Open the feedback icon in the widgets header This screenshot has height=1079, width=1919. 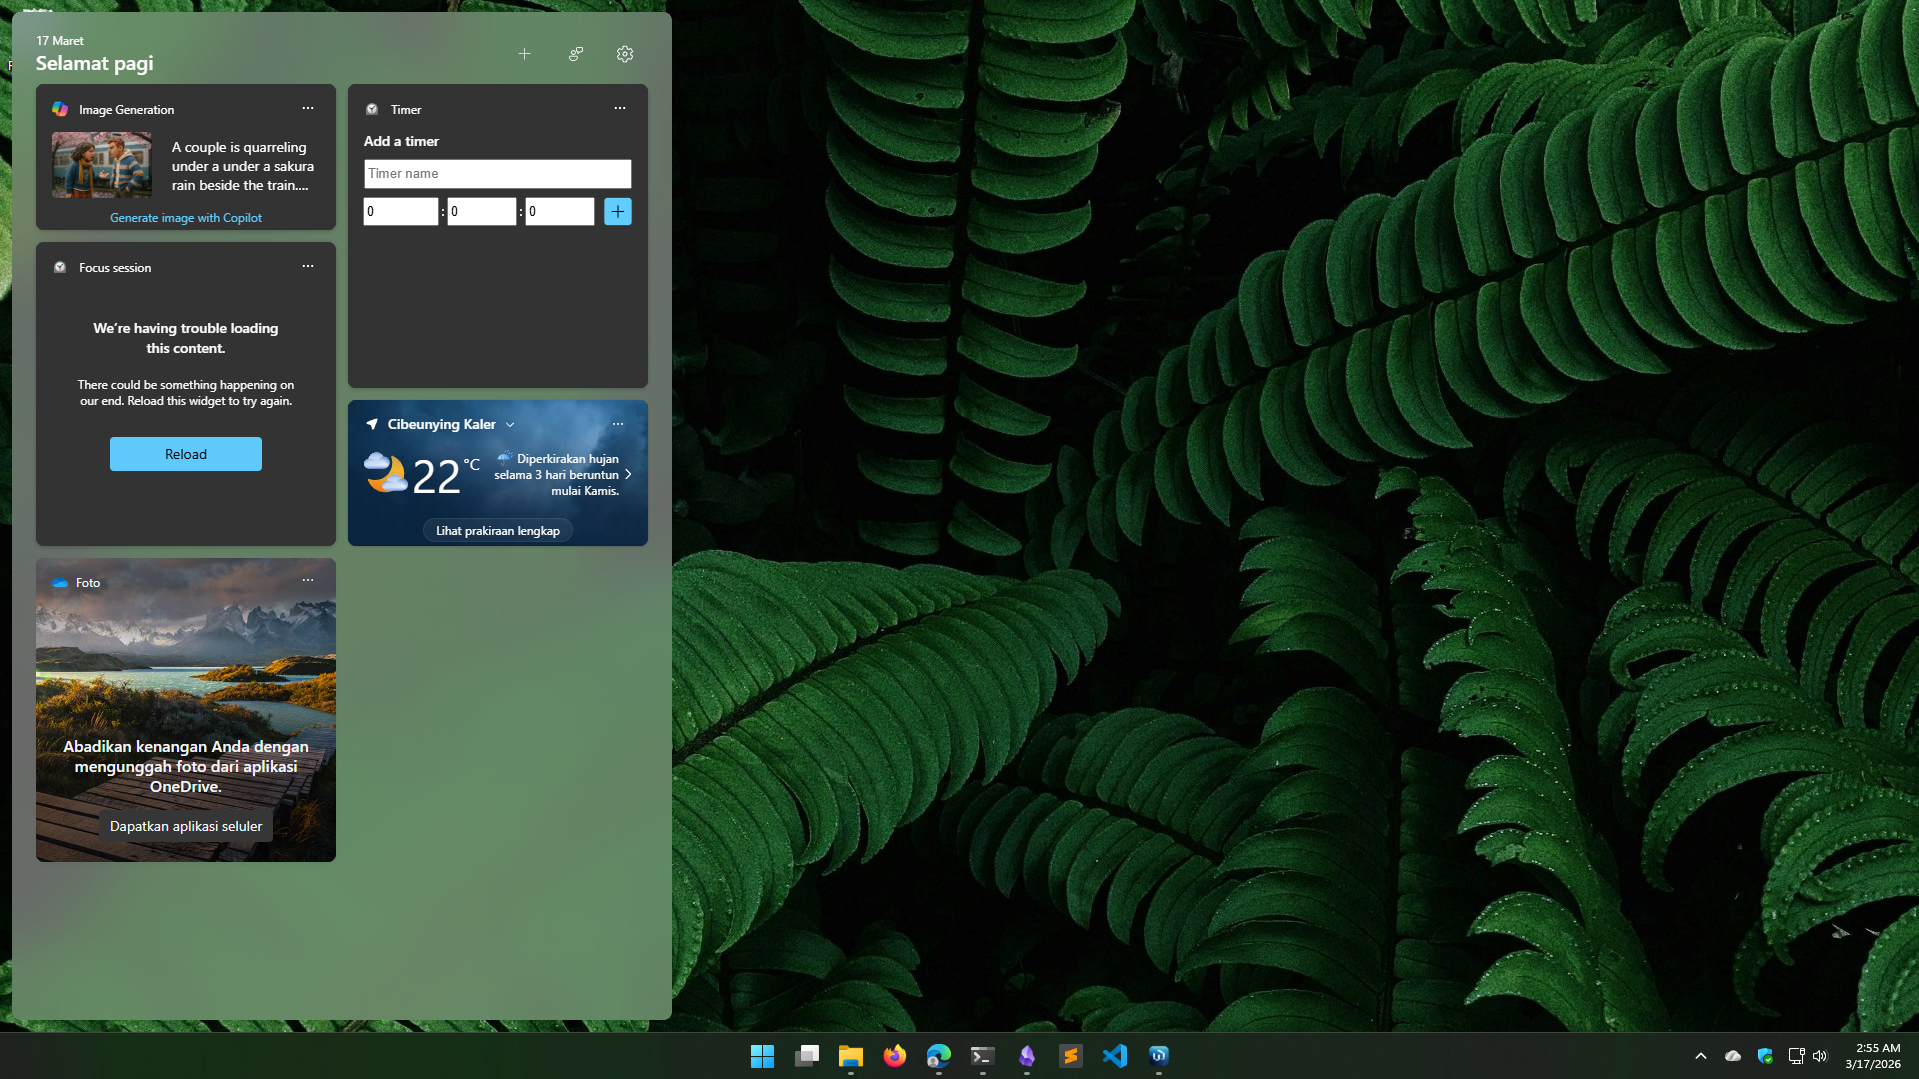[575, 54]
